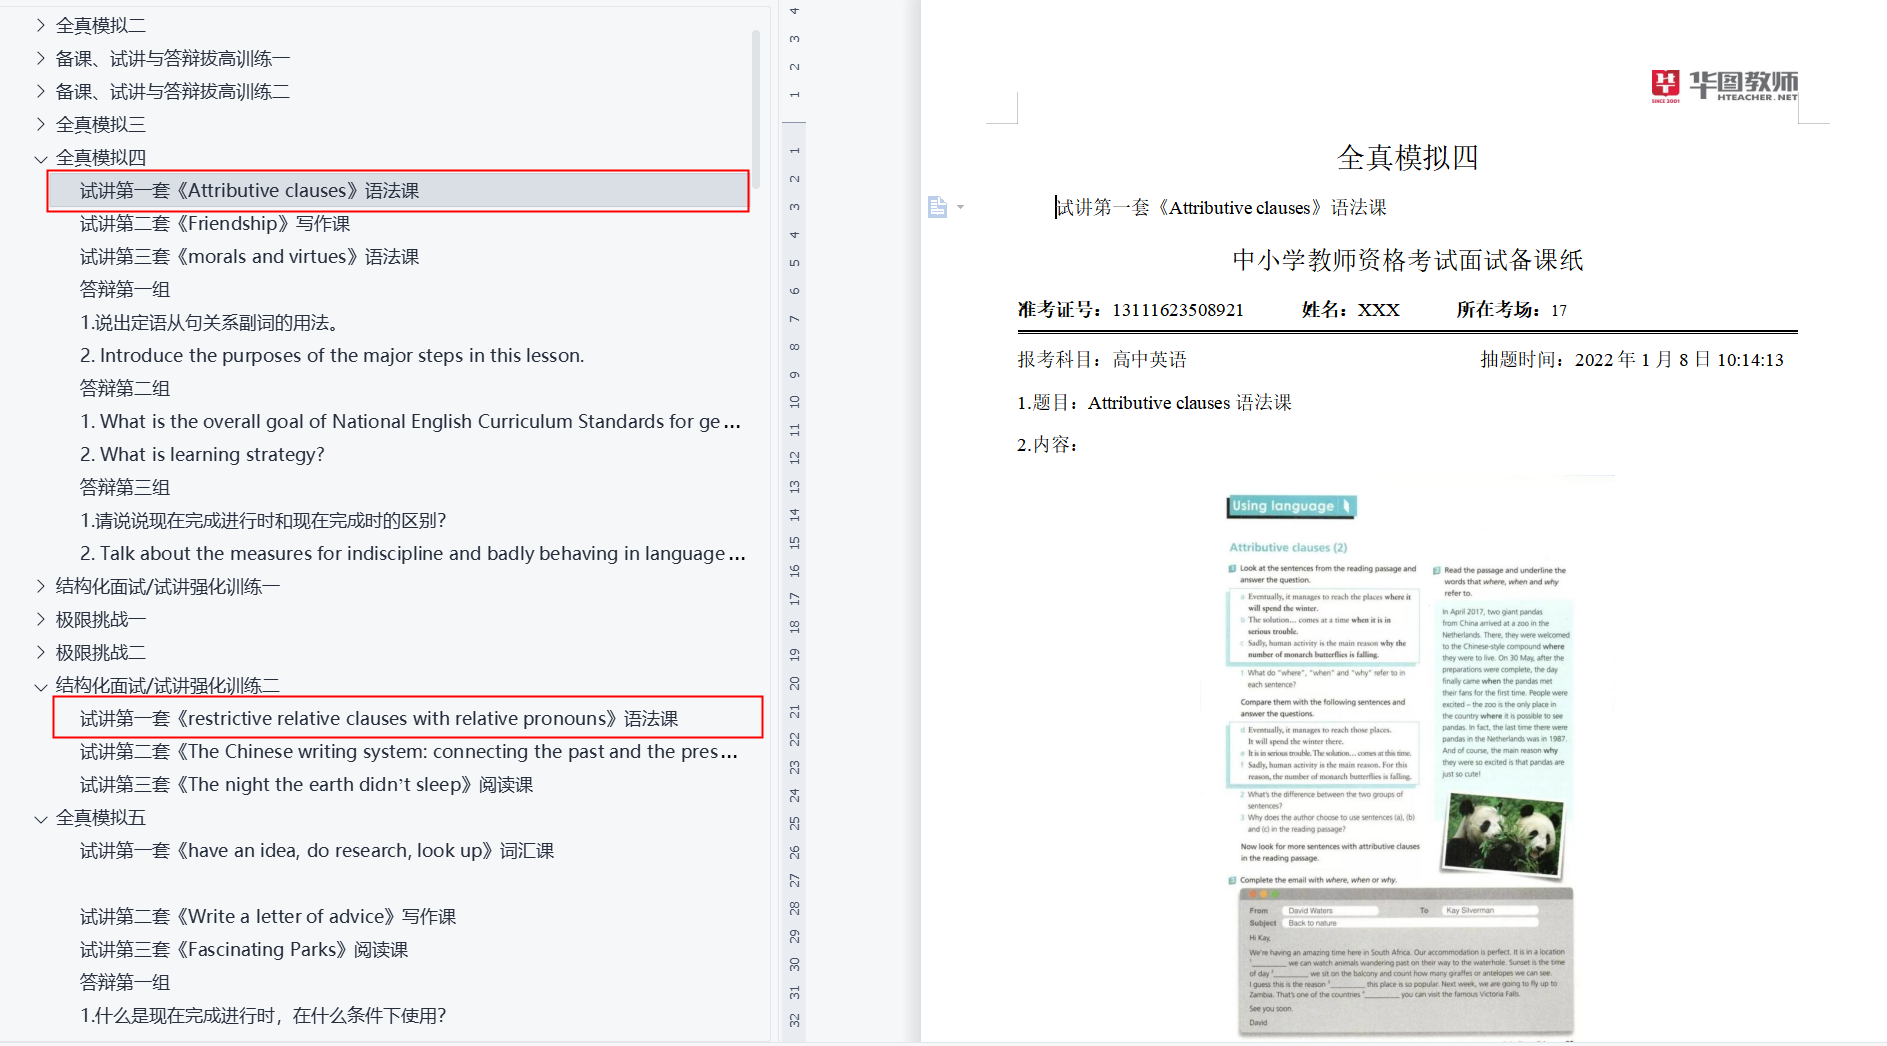1887x1046 pixels.
Task: Expand the 极限挑战一 heading
Action: coord(41,620)
